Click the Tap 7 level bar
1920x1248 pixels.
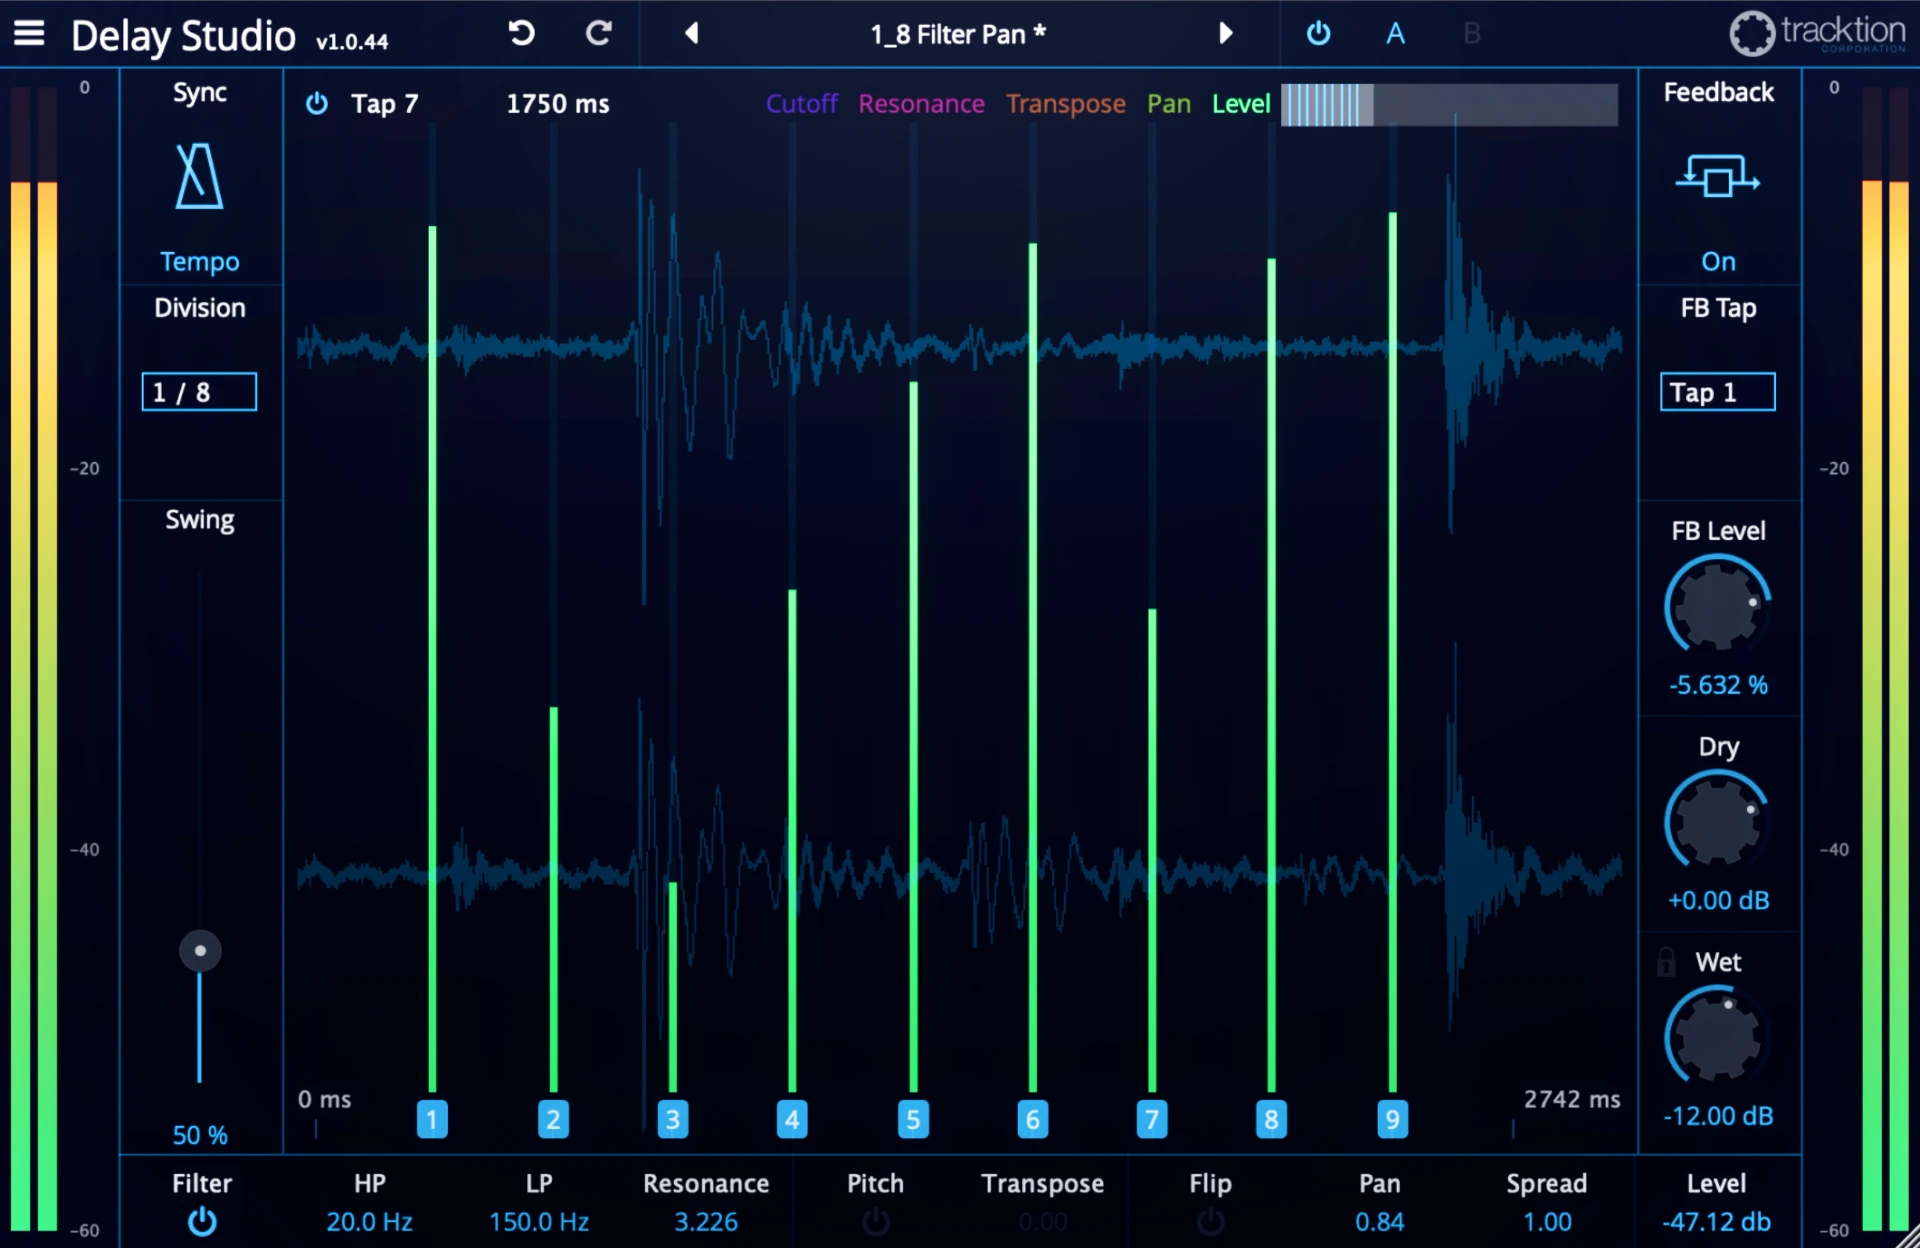click(1152, 850)
